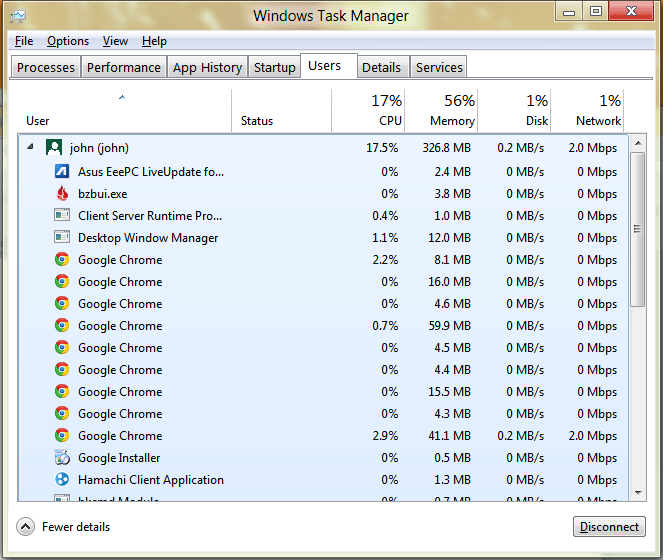The height and width of the screenshot is (560, 664).
Task: Select the bzbui.exe process name
Action: click(102, 194)
